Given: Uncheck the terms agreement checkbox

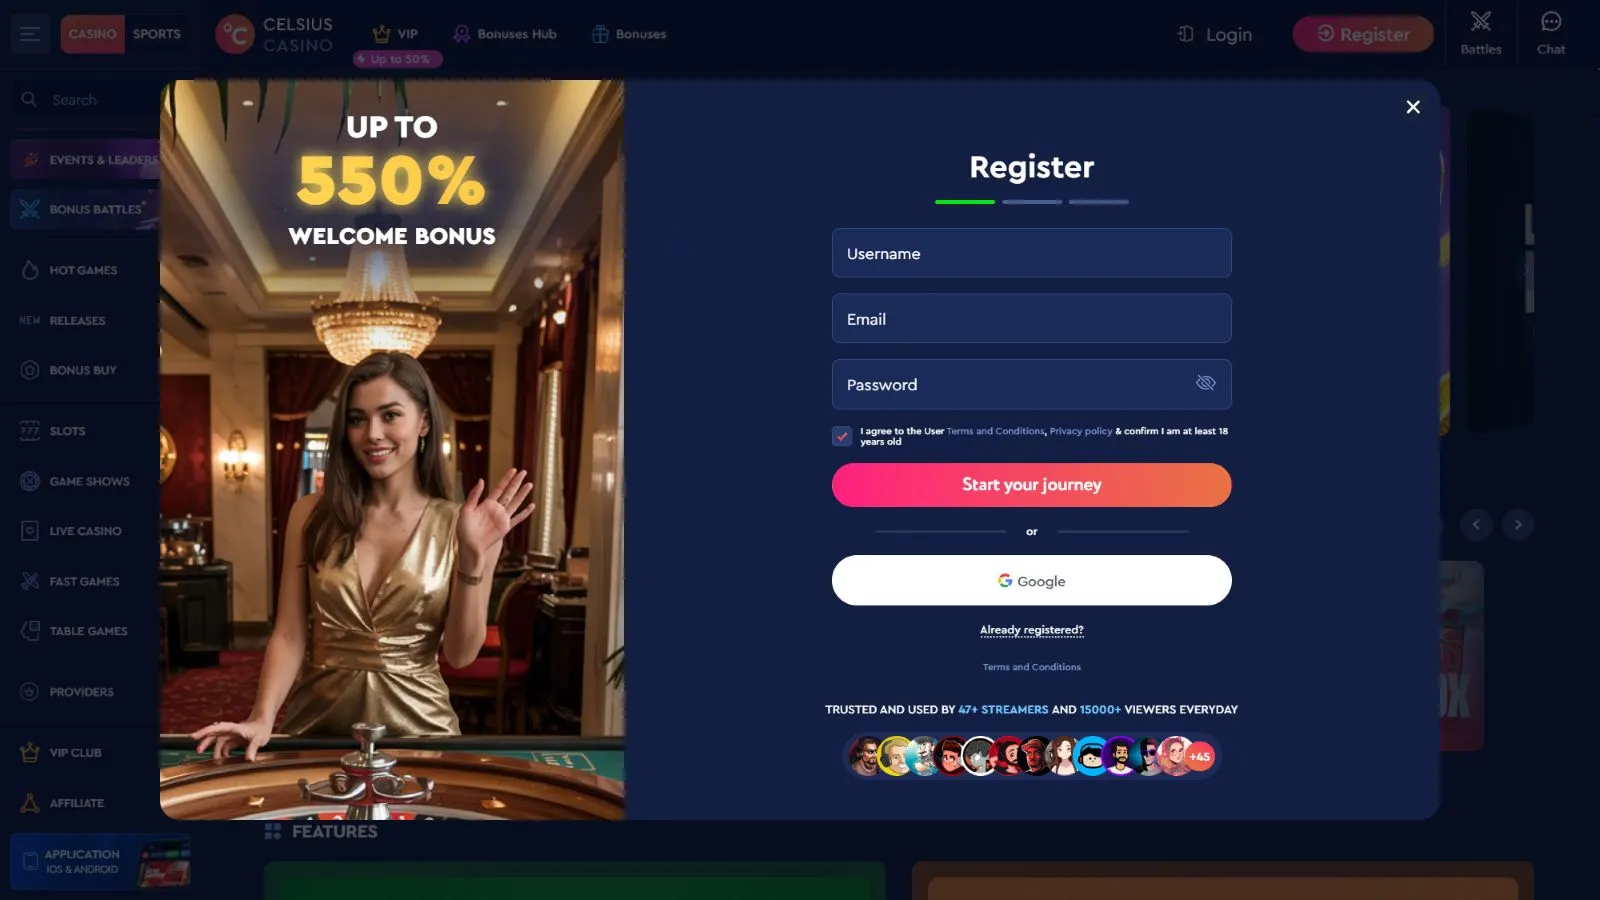Looking at the screenshot, I should 842,436.
